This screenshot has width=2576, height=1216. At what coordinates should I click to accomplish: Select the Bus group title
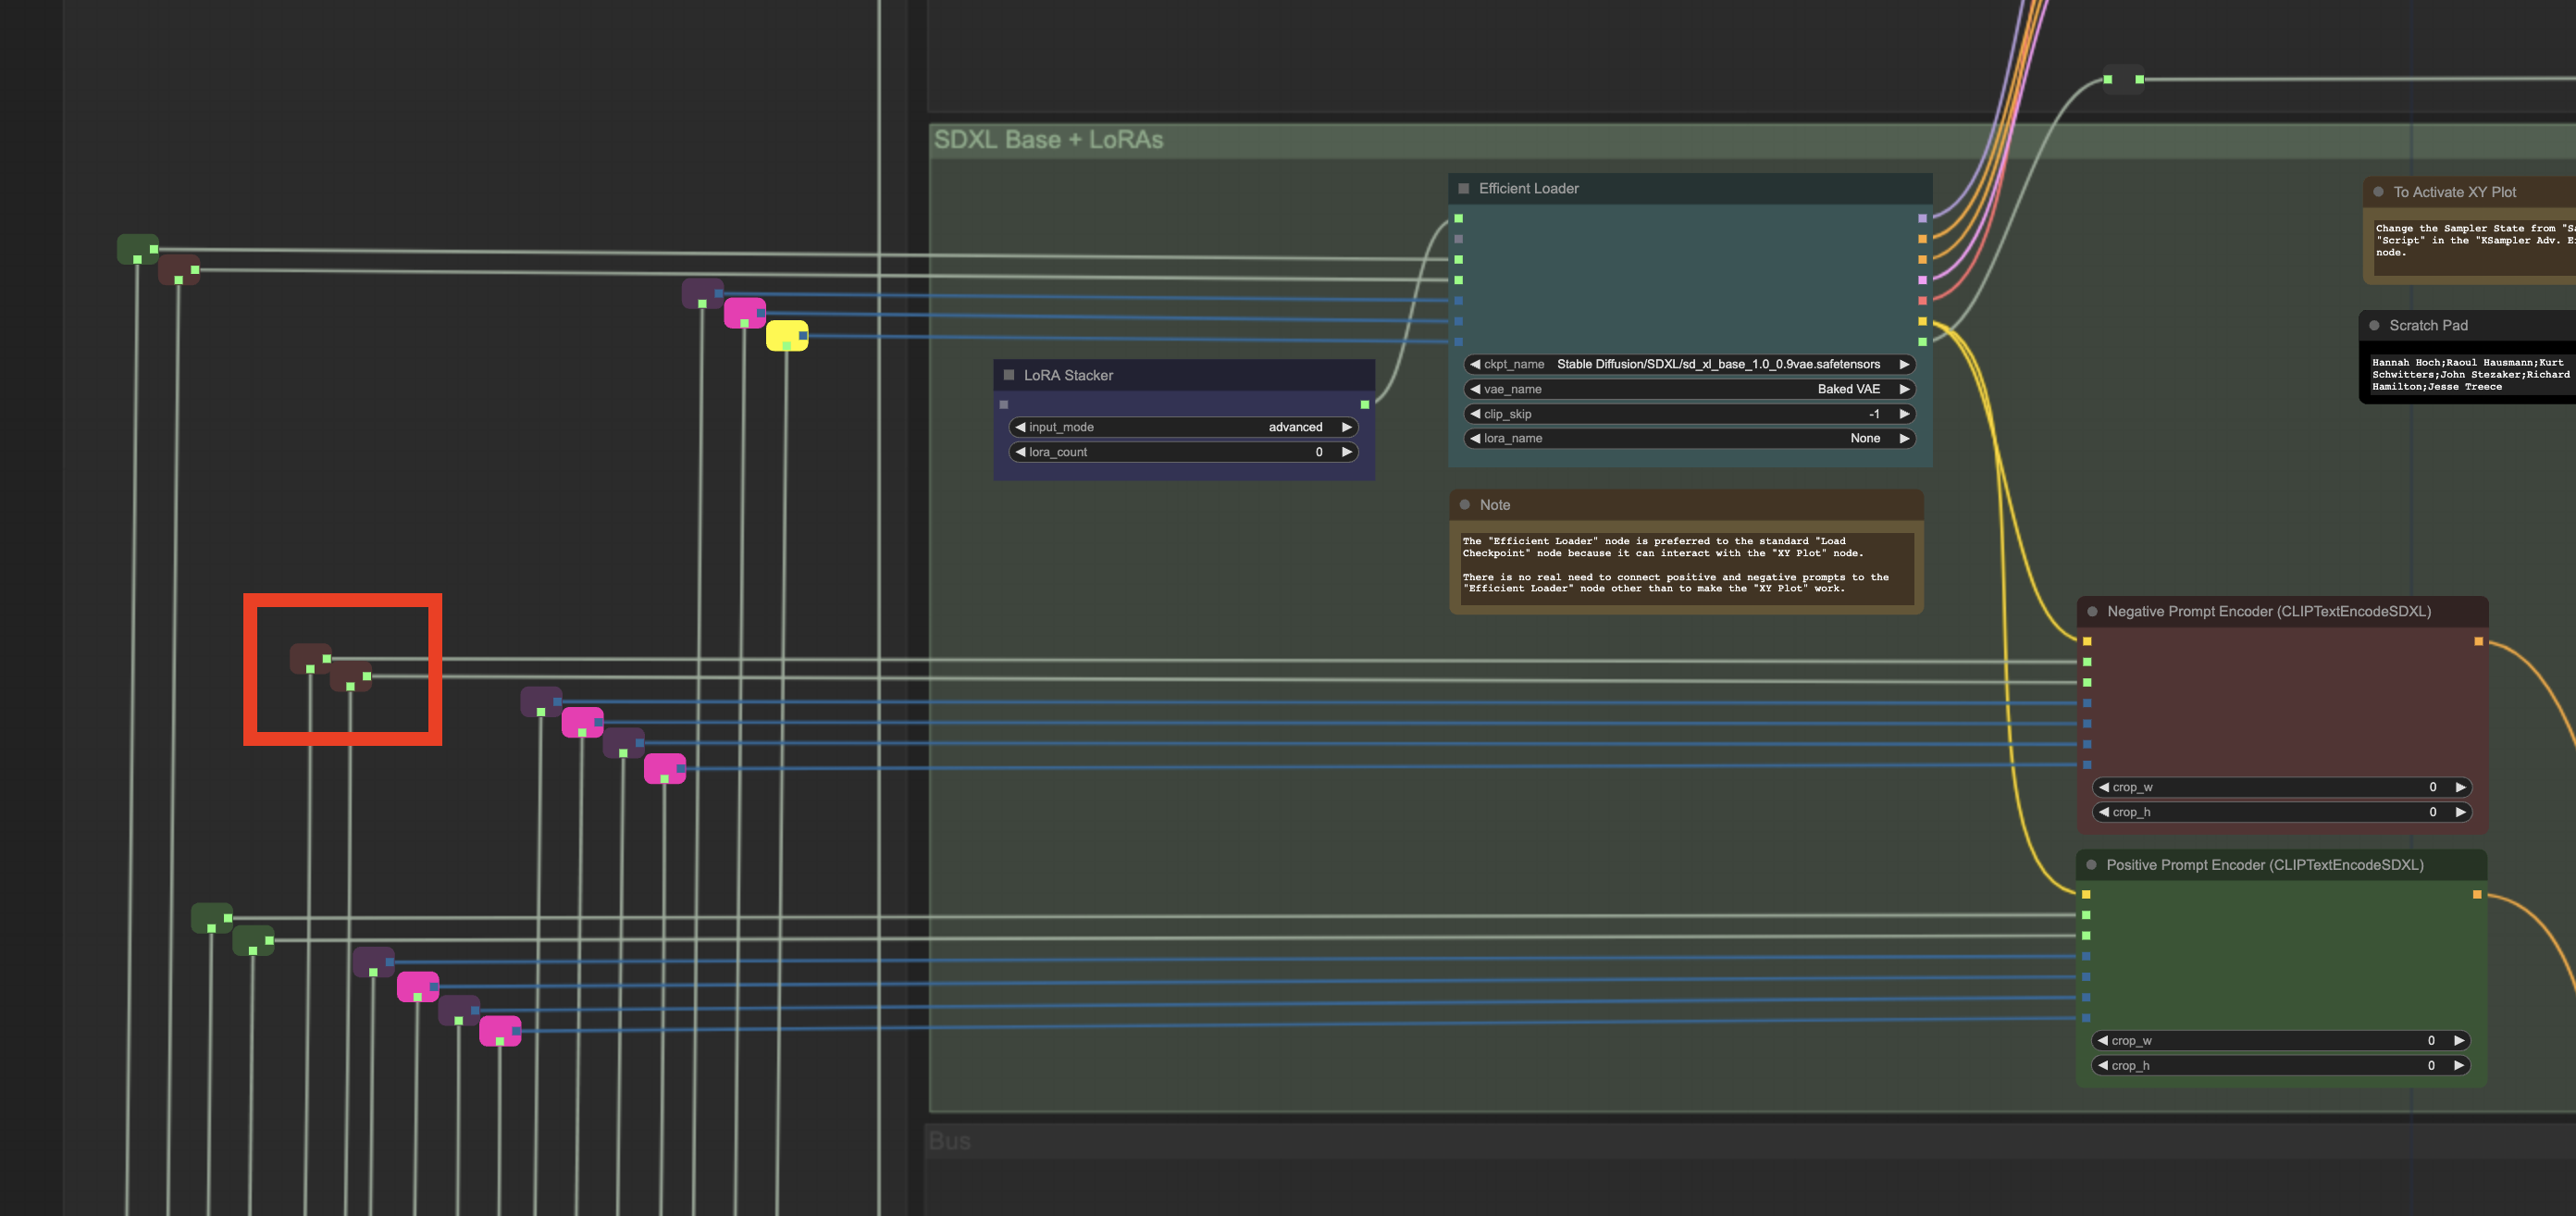(949, 1141)
